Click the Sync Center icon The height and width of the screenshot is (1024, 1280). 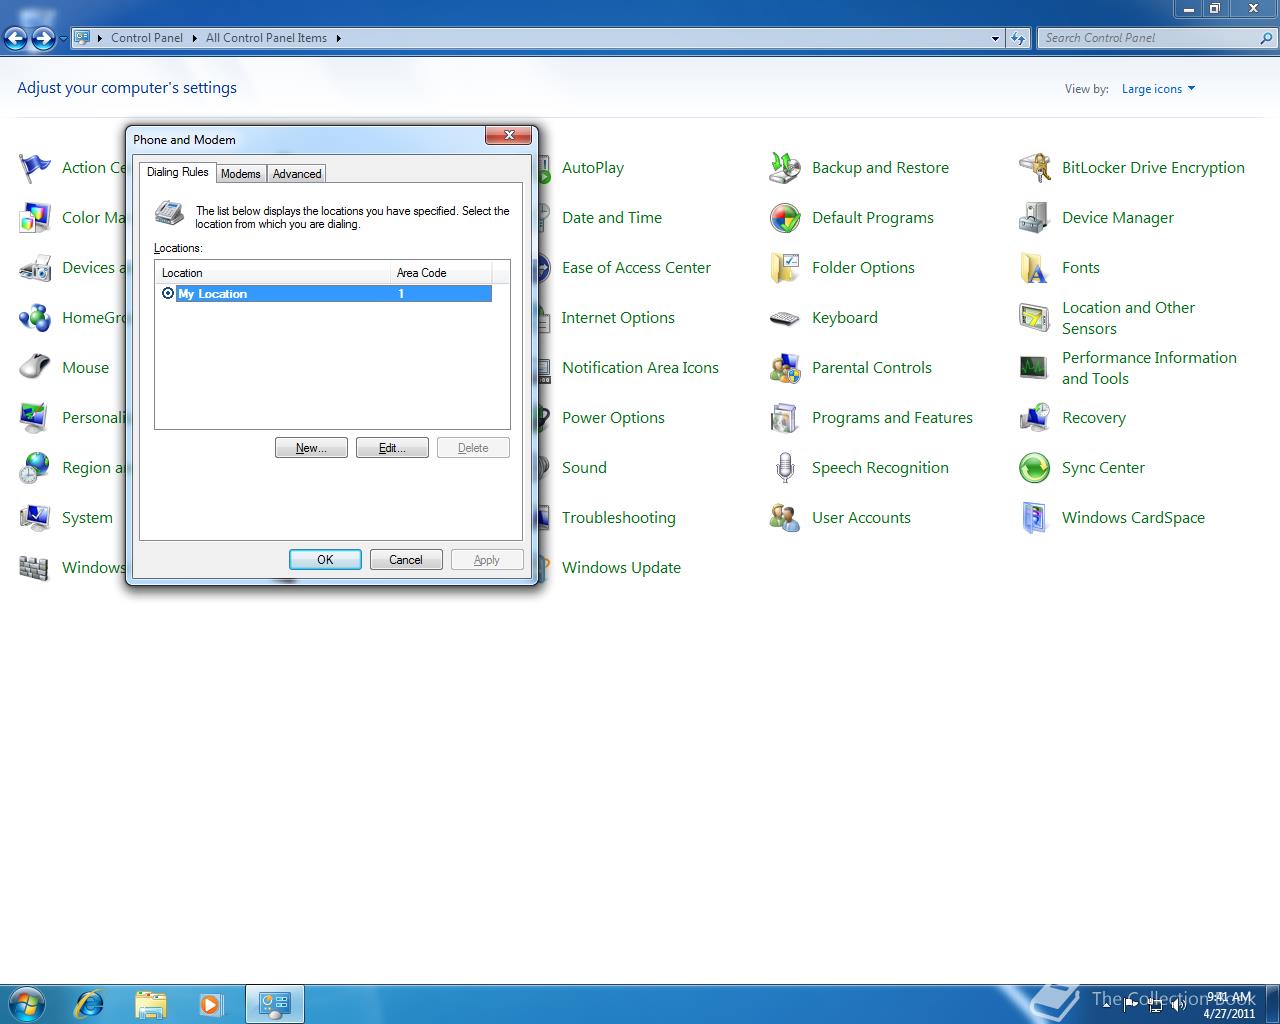click(1035, 468)
